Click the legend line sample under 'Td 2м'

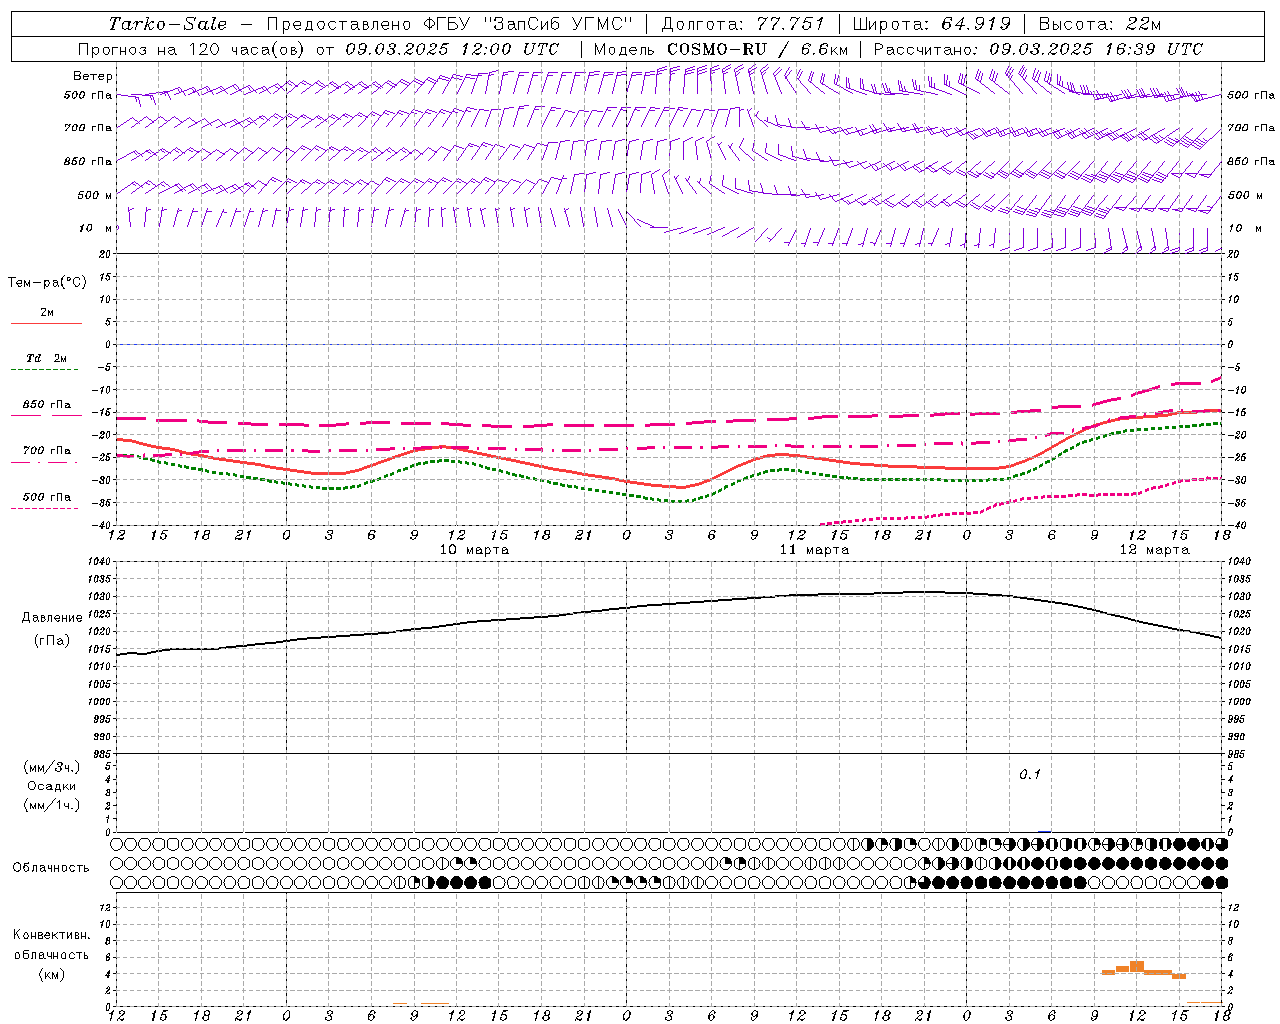coord(46,370)
